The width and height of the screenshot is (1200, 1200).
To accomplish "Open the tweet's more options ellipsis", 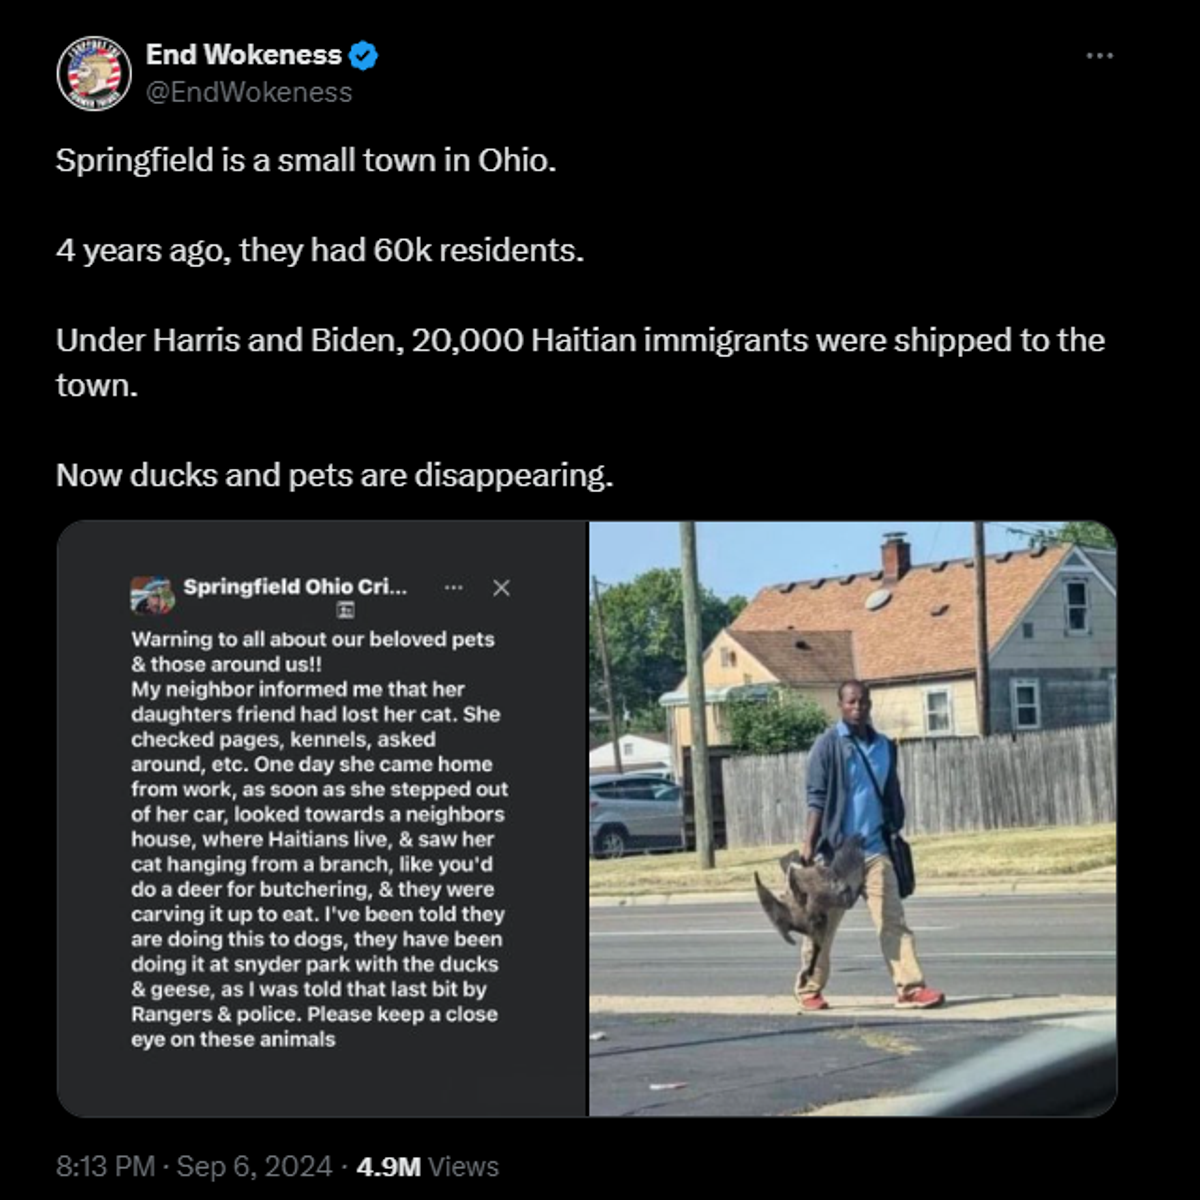I will [x=1099, y=56].
